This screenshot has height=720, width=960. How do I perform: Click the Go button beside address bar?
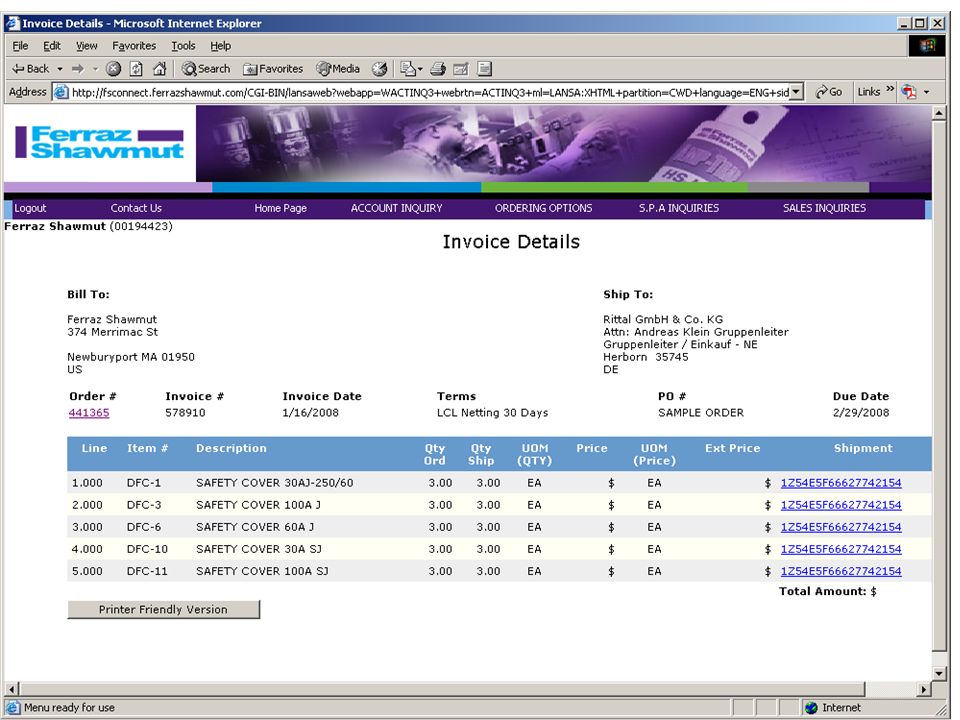[829, 92]
